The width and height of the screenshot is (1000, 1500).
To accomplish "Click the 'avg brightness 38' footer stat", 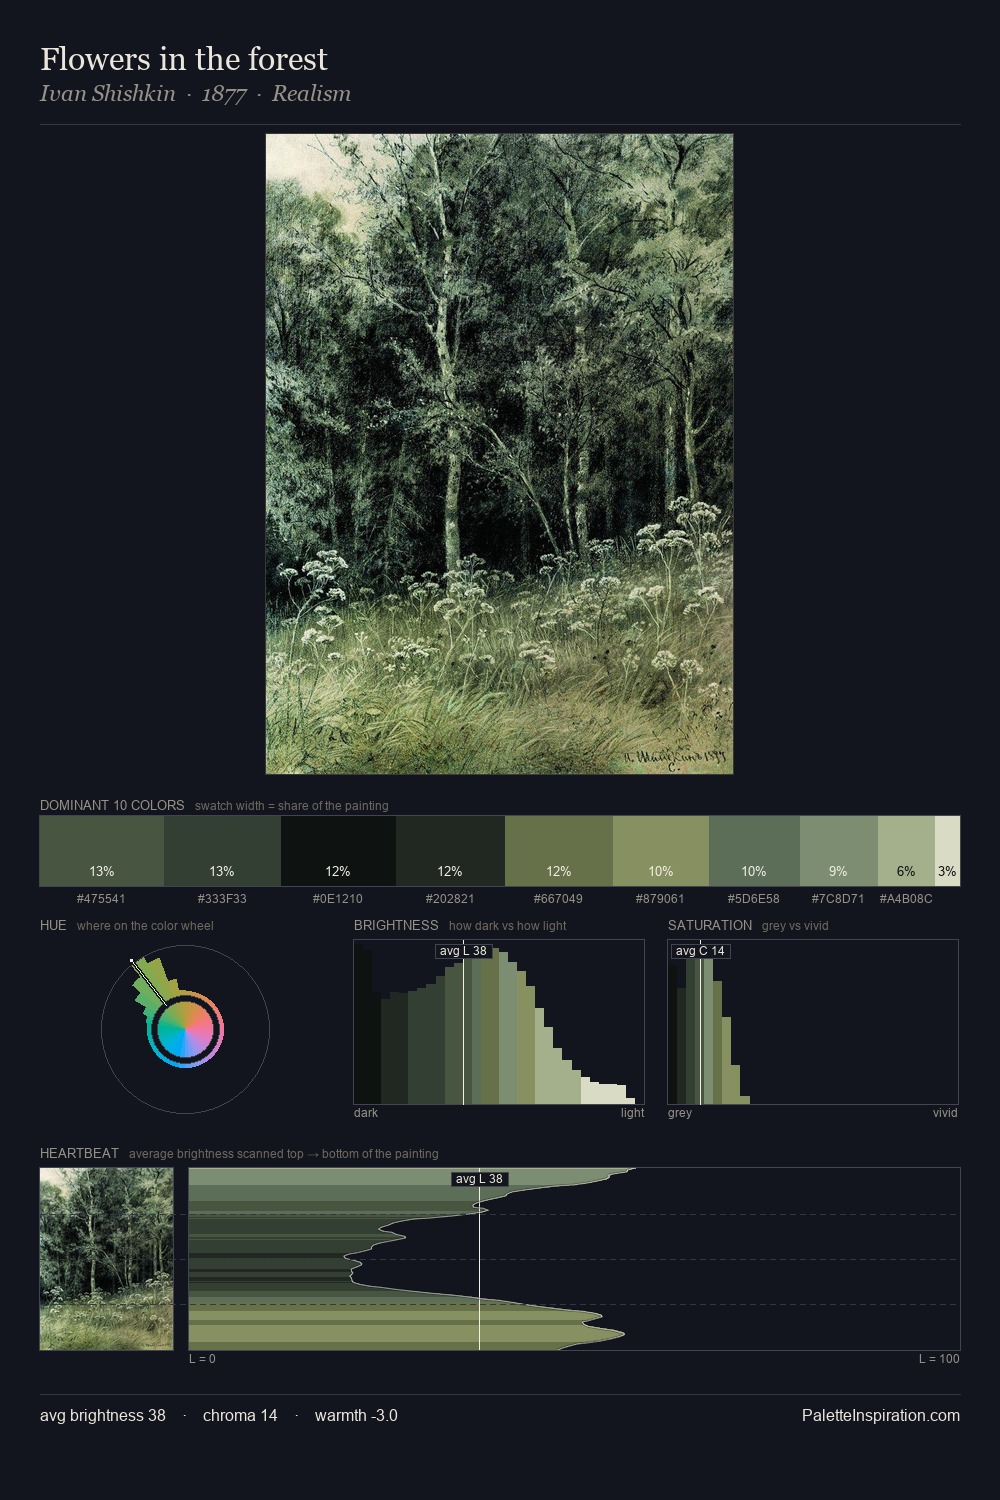I will (x=103, y=1415).
